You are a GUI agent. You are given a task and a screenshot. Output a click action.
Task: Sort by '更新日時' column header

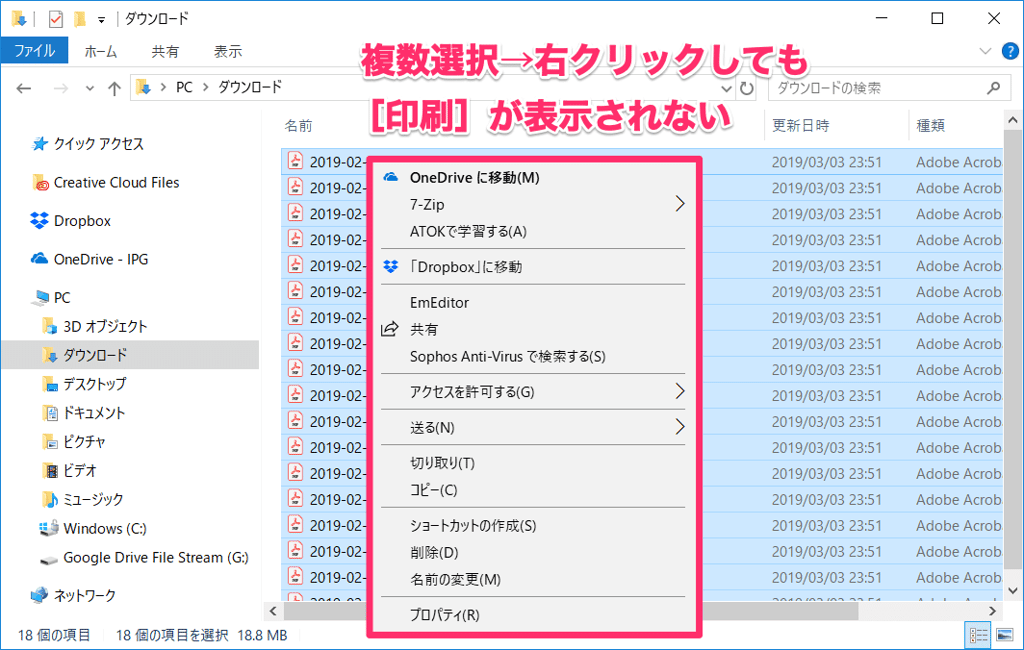click(x=801, y=125)
